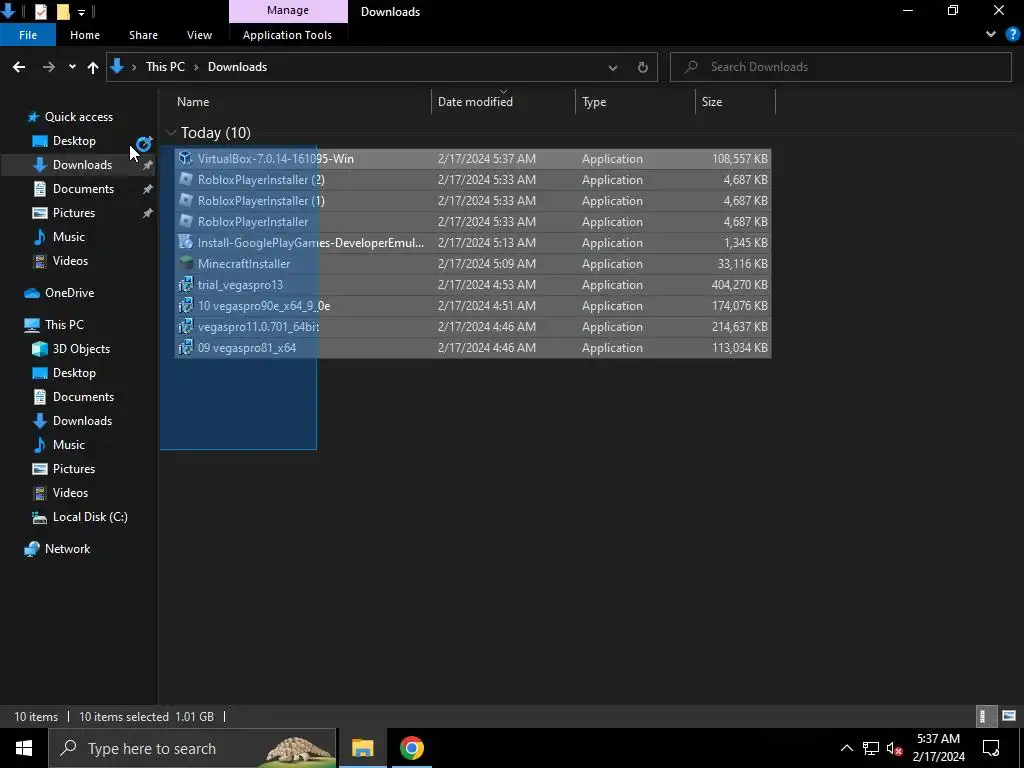Click the Manage contextual tab
The width and height of the screenshot is (1024, 768).
(x=288, y=10)
